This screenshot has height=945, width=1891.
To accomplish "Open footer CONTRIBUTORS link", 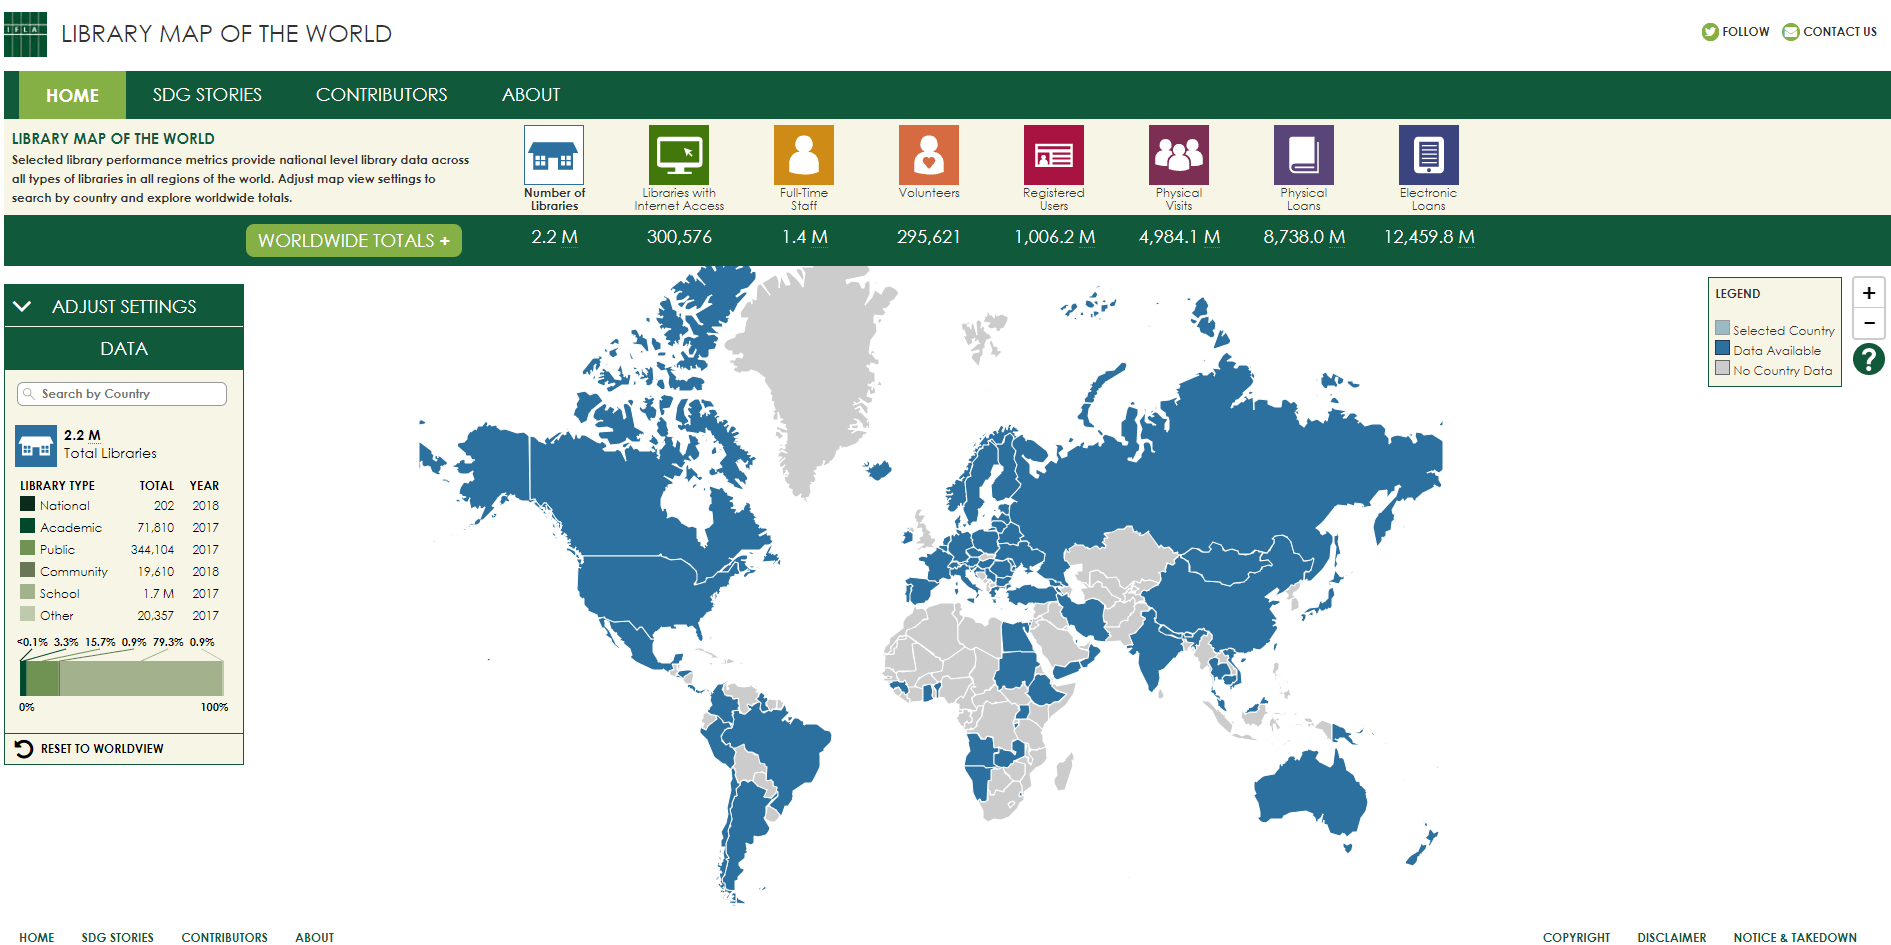I will (225, 937).
